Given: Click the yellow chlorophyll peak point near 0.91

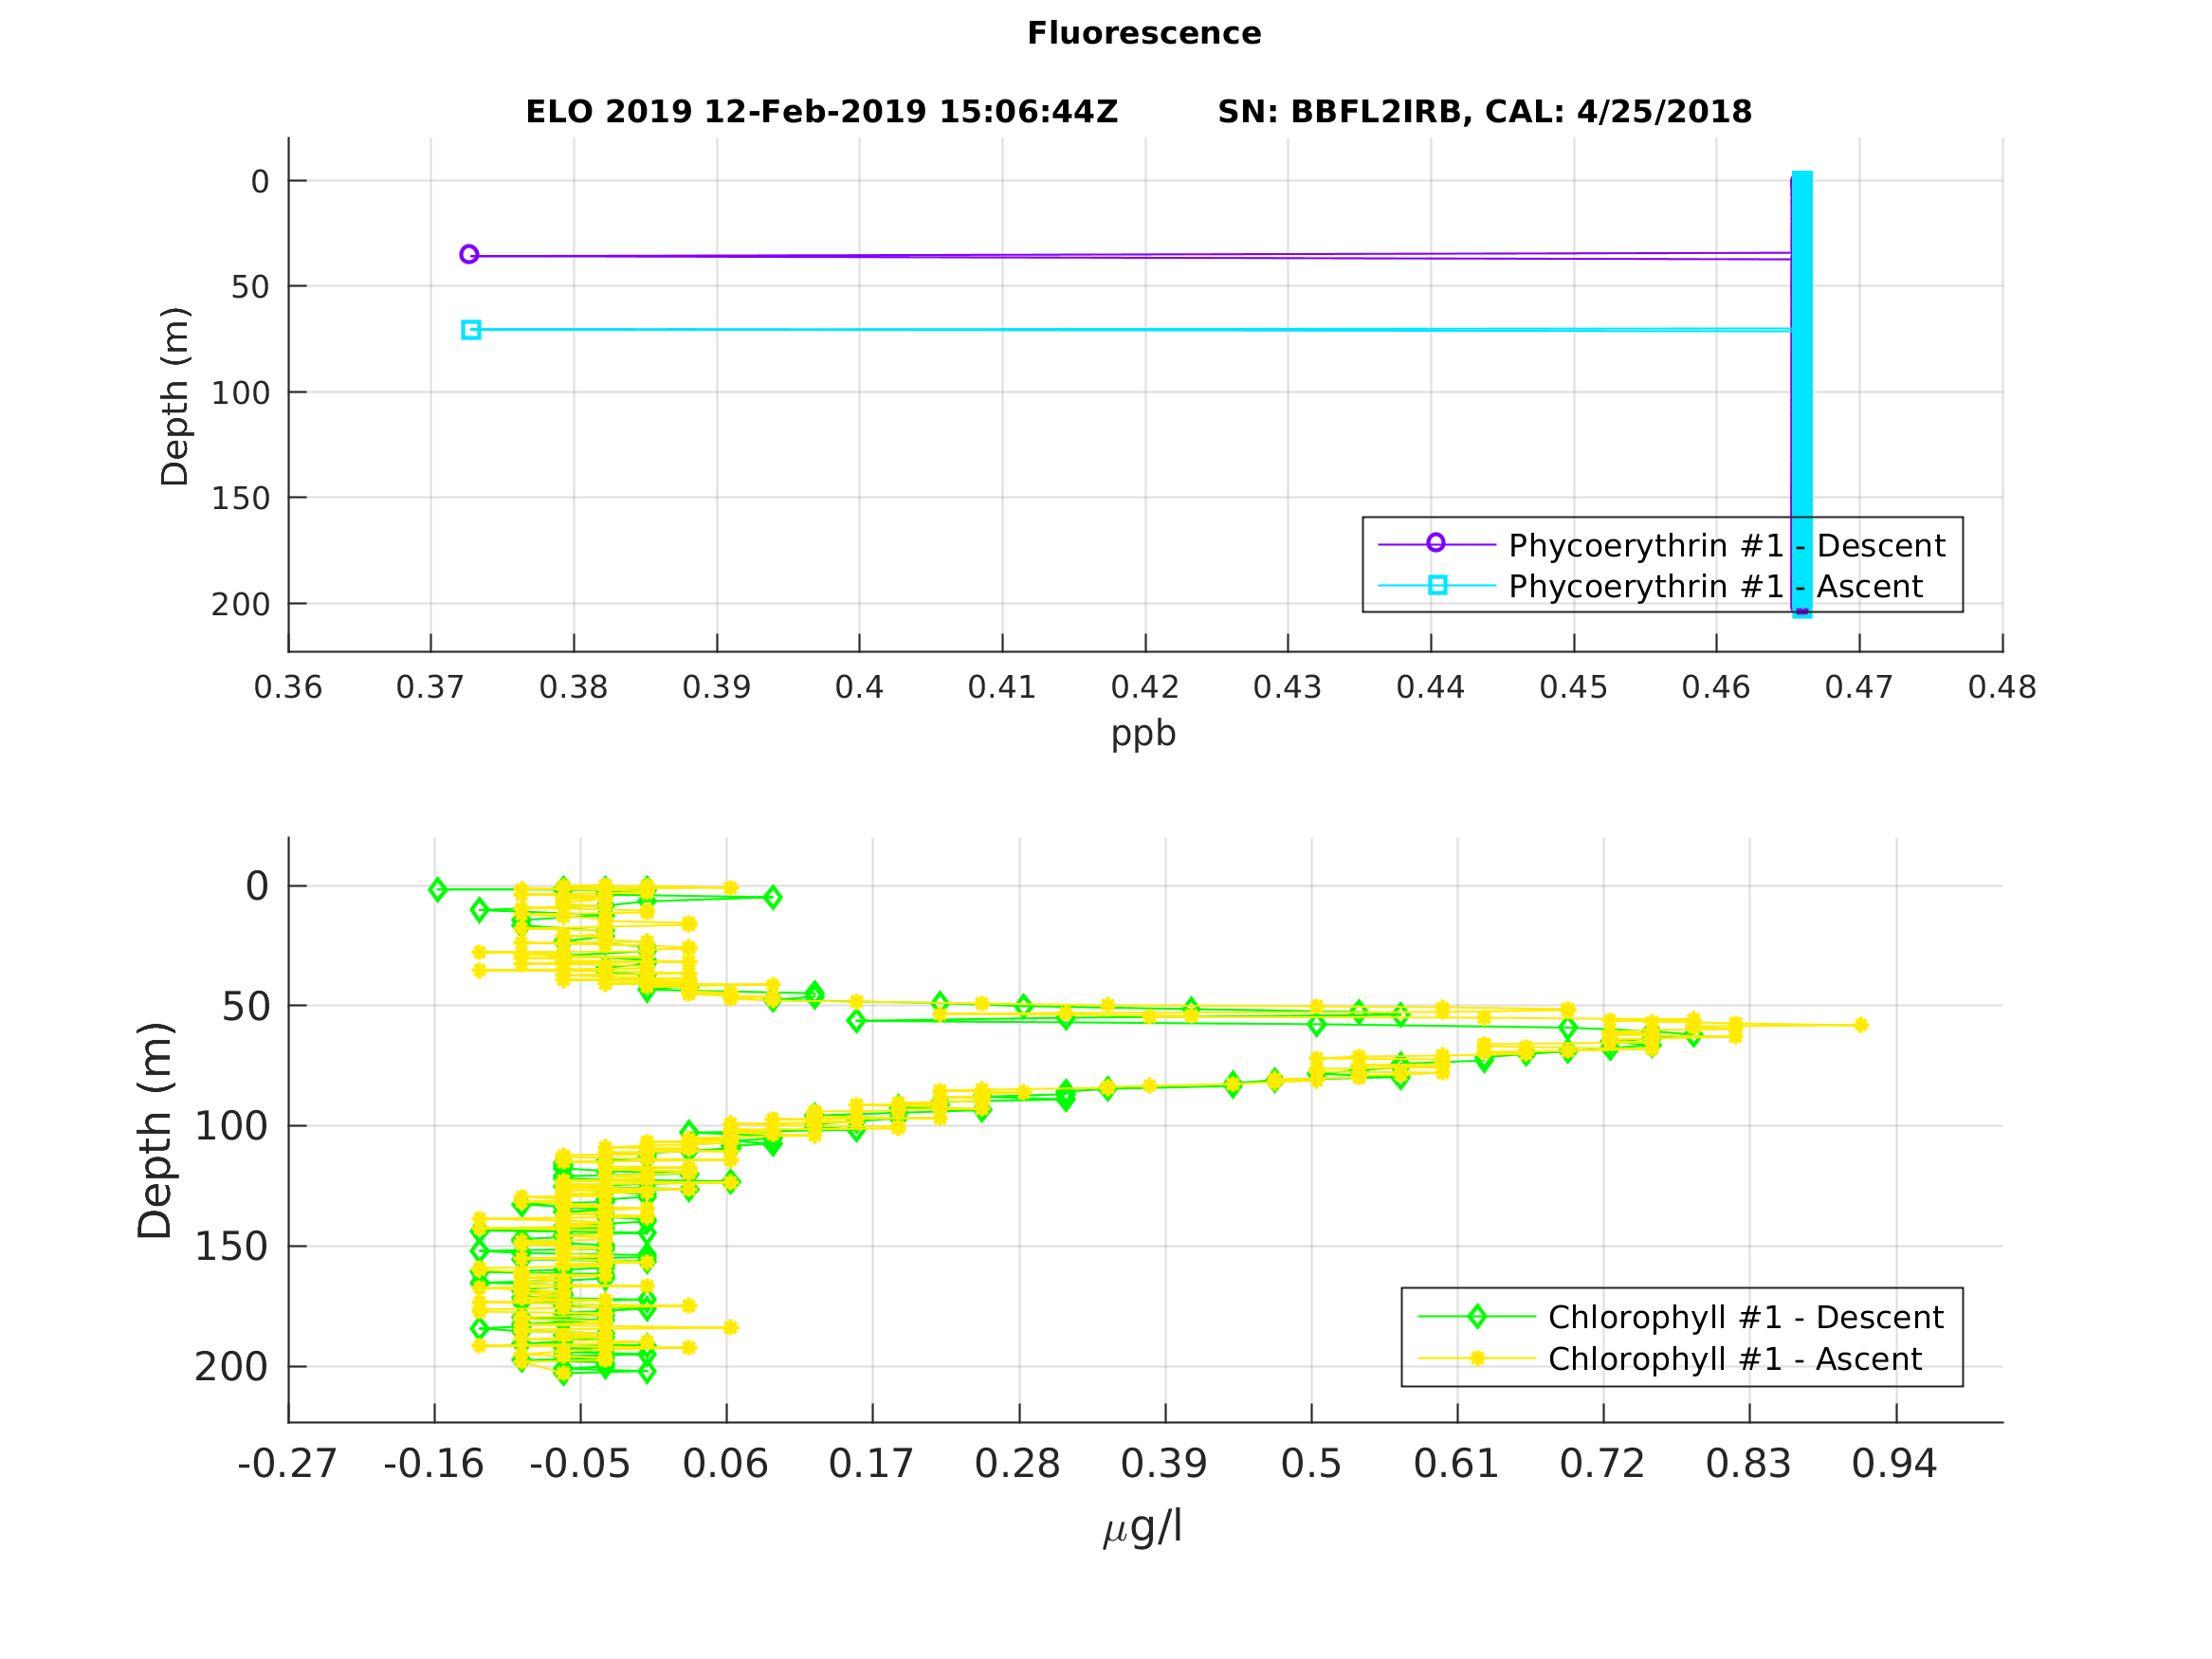Looking at the screenshot, I should pos(1861,1025).
